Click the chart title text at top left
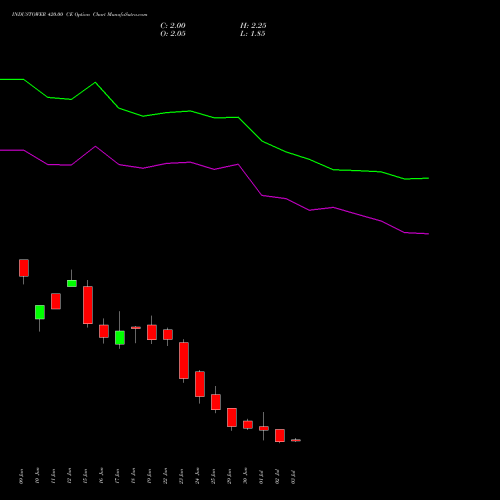 (x=79, y=14)
